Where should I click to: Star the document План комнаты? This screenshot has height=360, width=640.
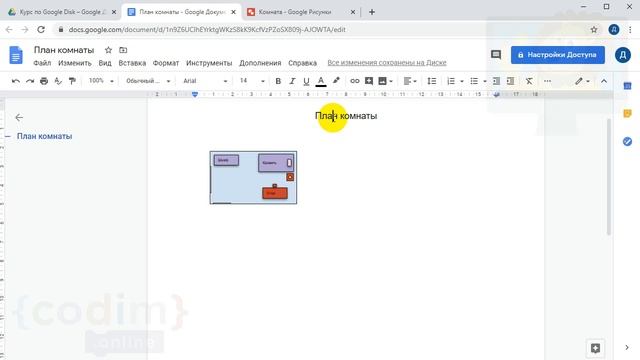[x=108, y=50]
